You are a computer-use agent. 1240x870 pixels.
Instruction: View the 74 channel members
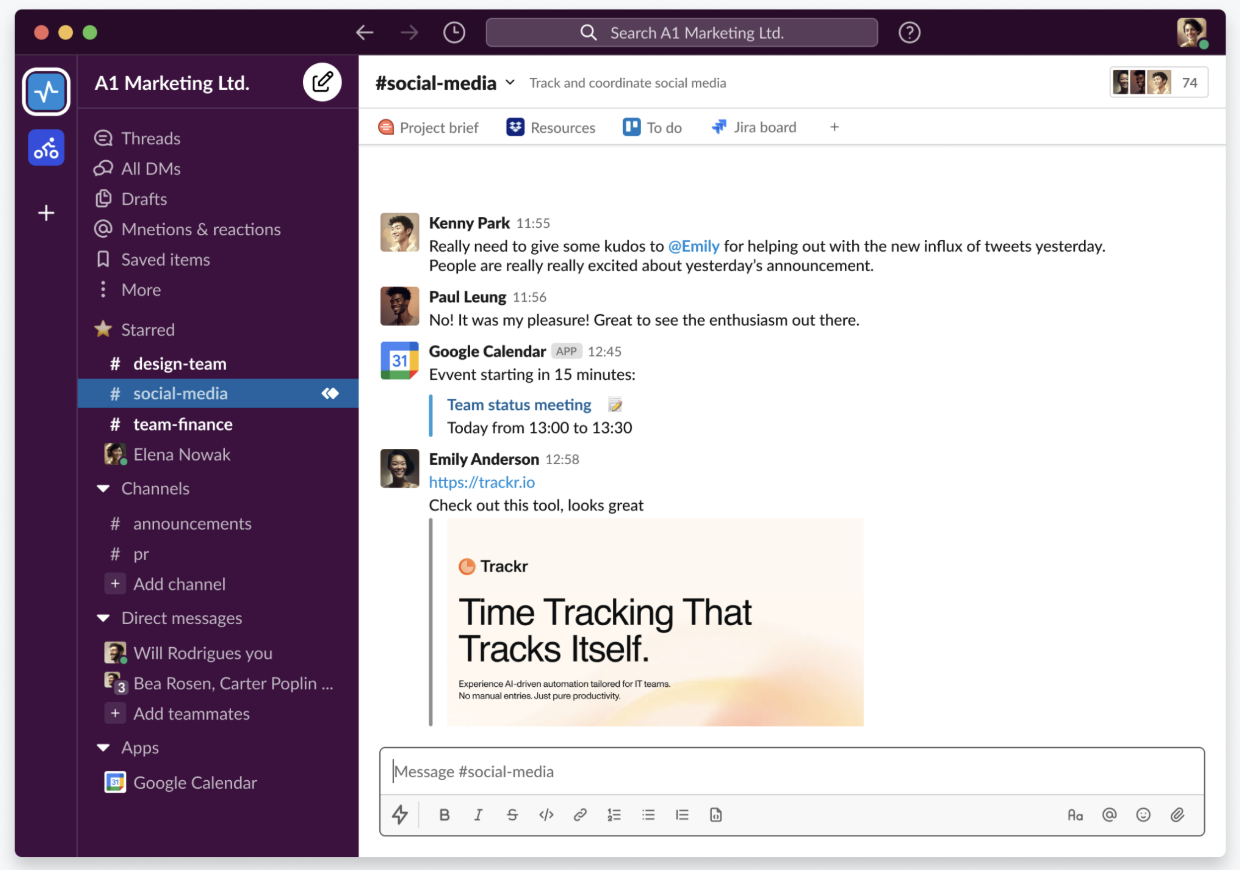(x=1159, y=82)
